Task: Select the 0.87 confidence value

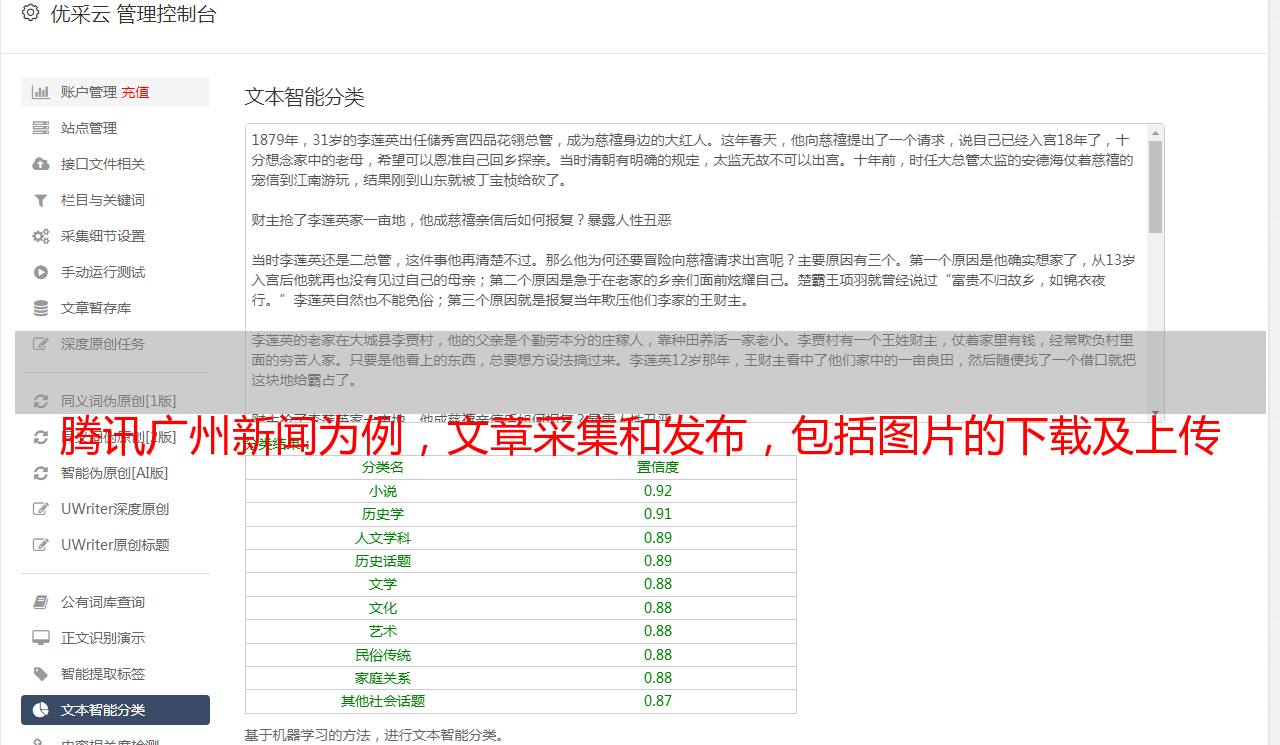Action: [x=658, y=701]
